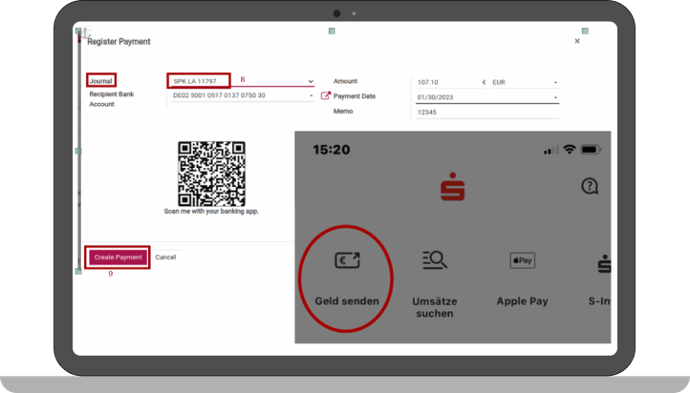Open external link icon beside bank account

click(325, 95)
